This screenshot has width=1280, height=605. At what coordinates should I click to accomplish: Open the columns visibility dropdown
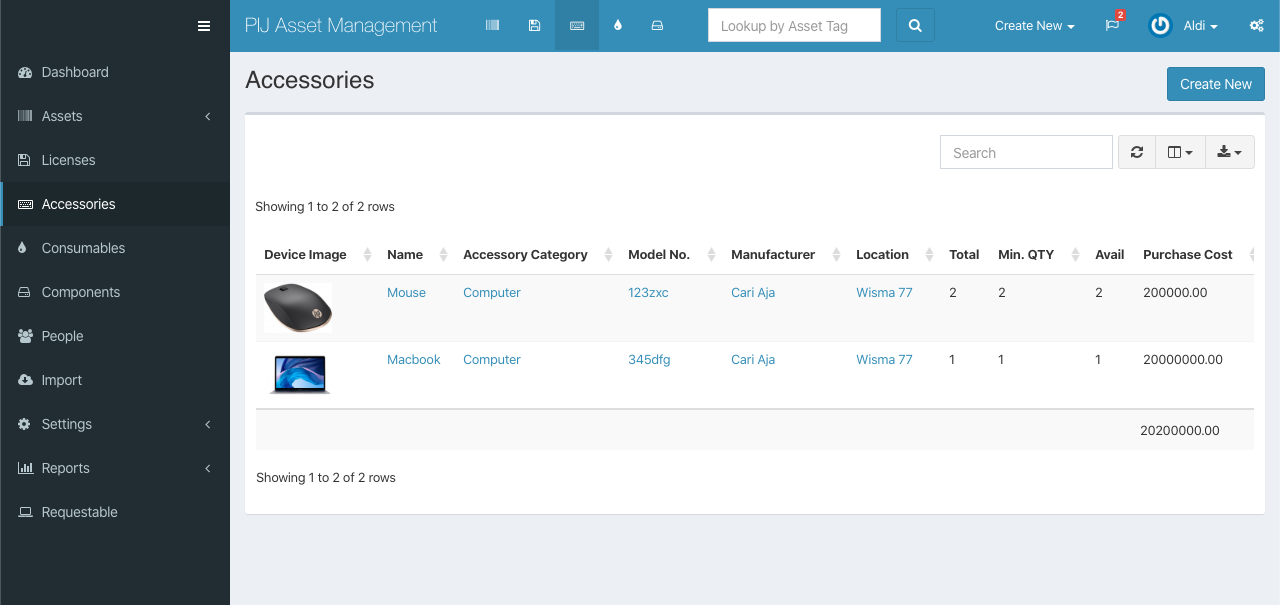tap(1180, 152)
